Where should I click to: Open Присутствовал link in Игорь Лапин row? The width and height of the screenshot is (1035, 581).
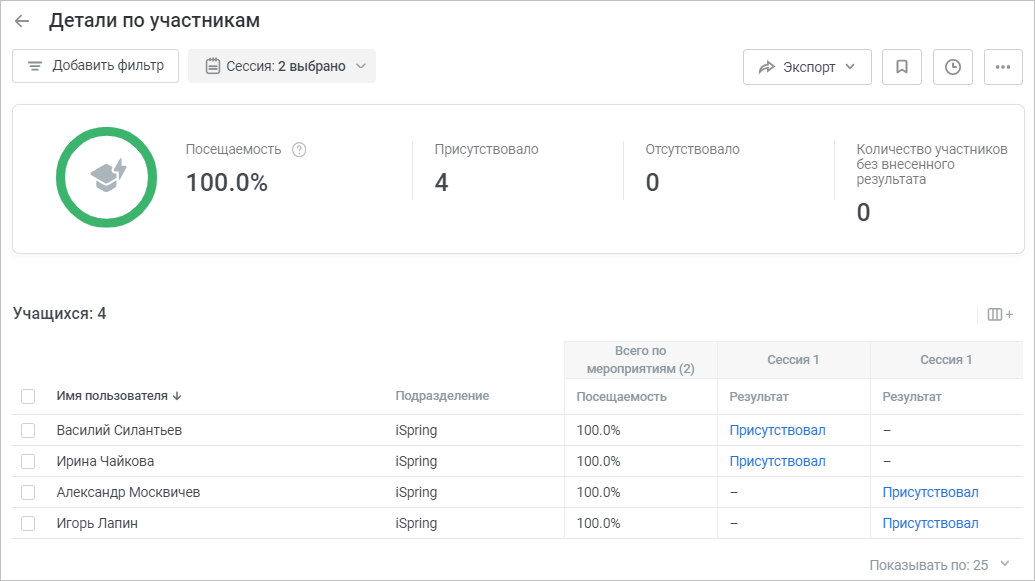[x=930, y=524]
